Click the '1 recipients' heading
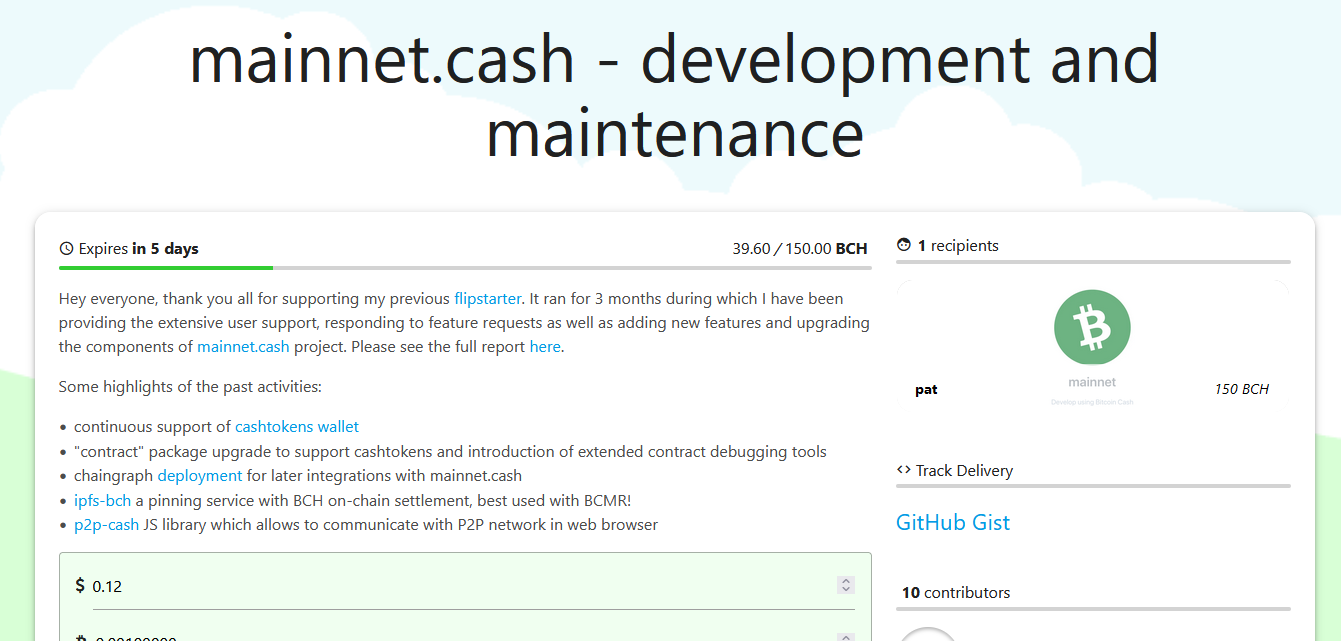 click(x=958, y=245)
